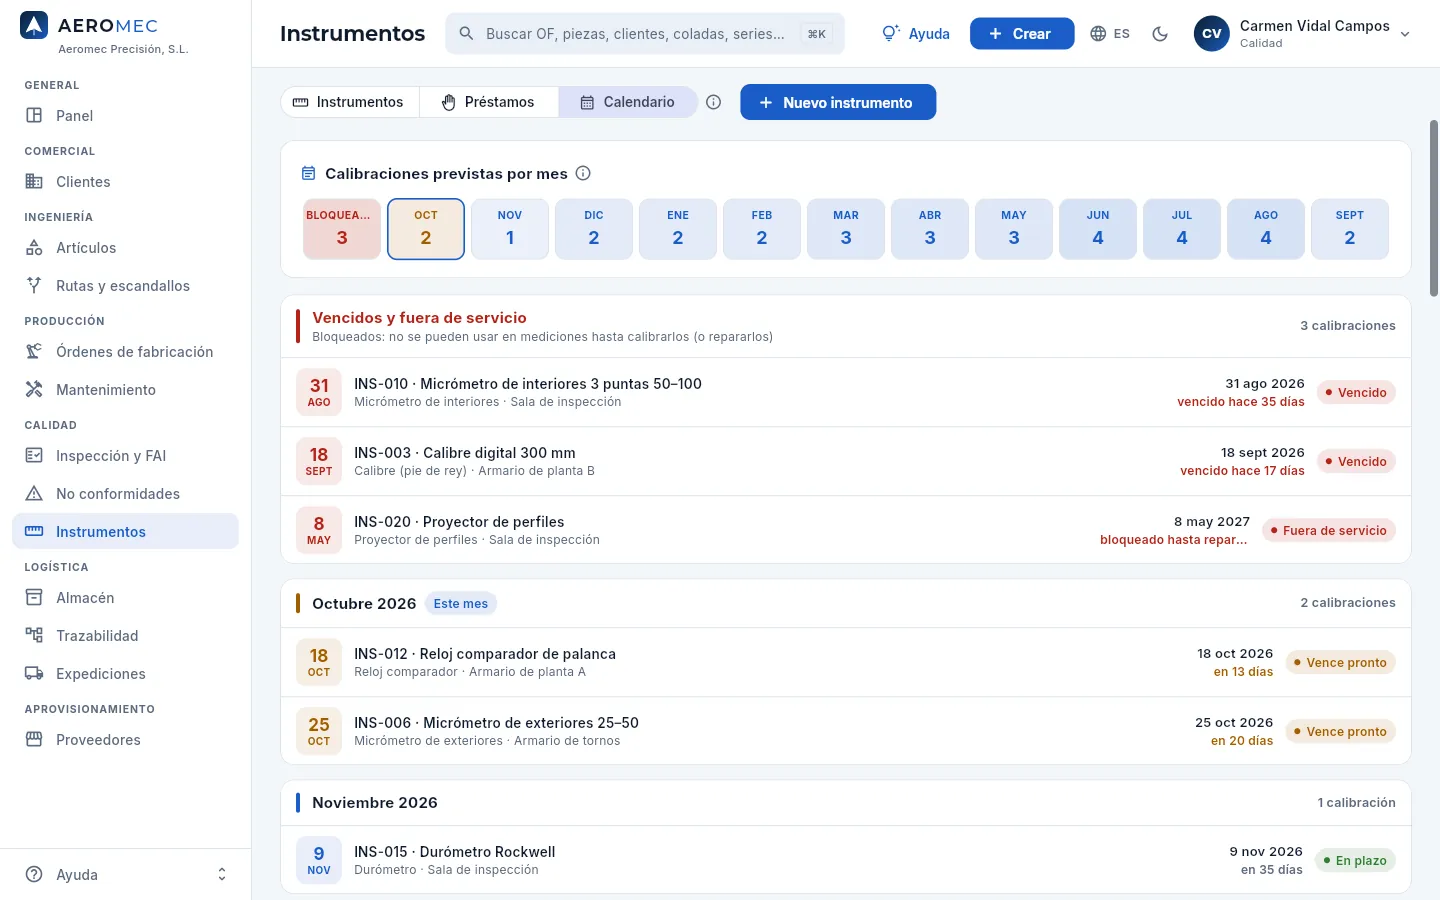This screenshot has width=1440, height=900.
Task: Select the NOV calibration tile
Action: pyautogui.click(x=510, y=229)
